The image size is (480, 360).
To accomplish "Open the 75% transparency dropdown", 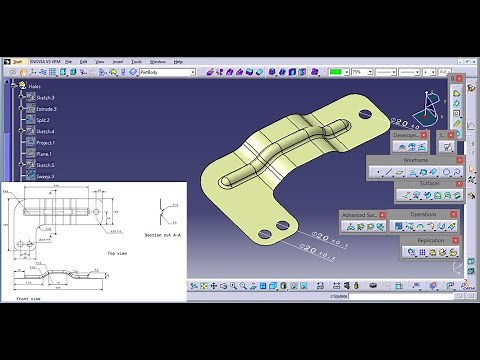I will click(370, 72).
